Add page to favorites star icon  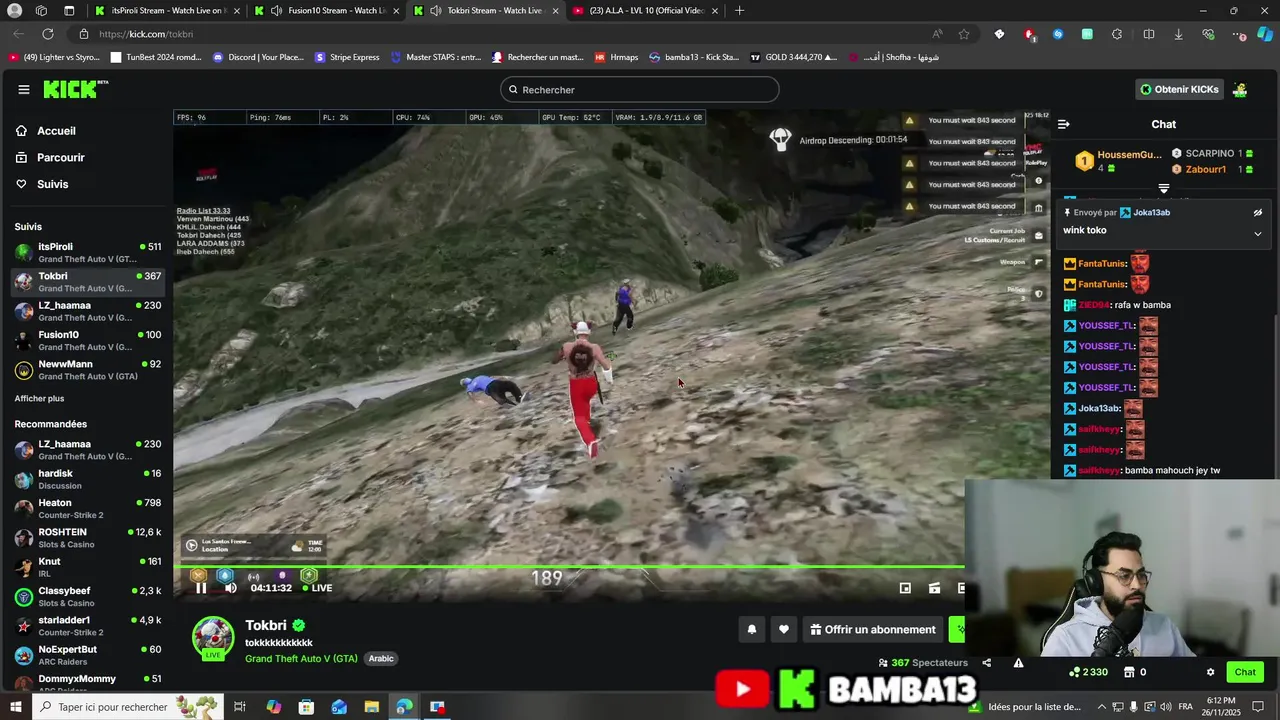point(964,34)
